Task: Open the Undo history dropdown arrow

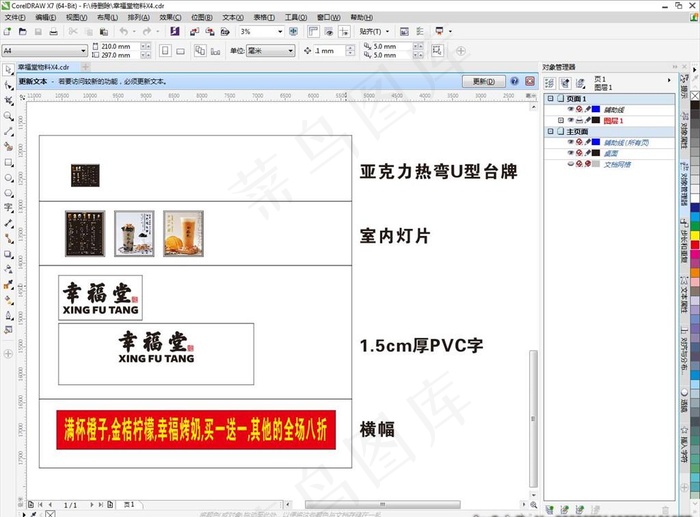Action: [133, 32]
